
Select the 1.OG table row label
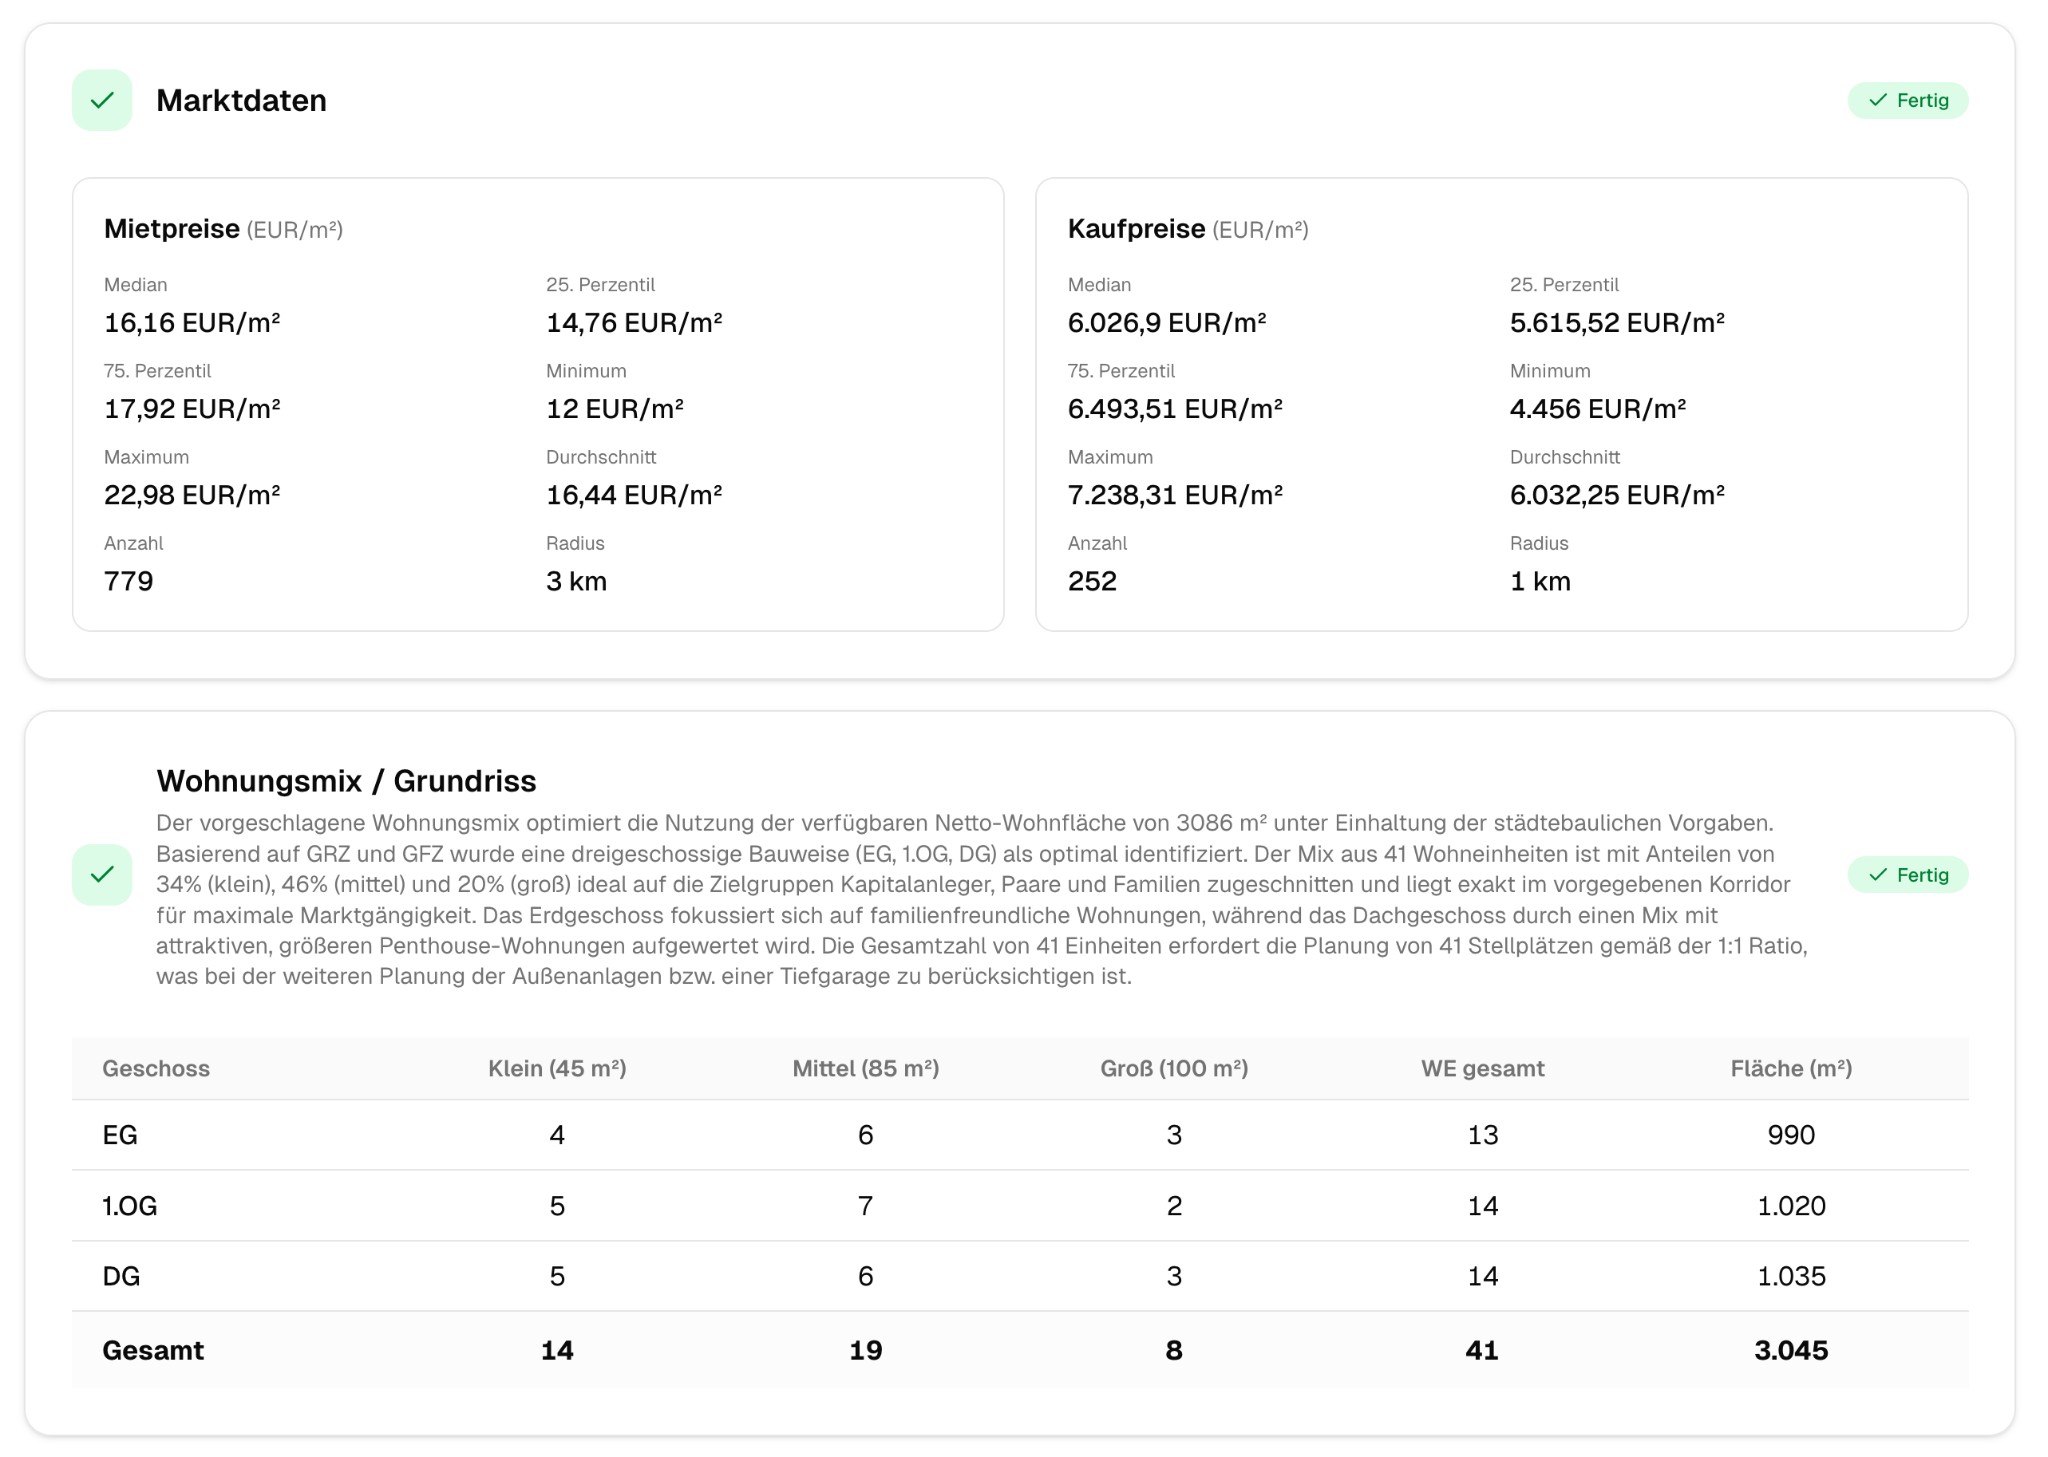coord(130,1206)
